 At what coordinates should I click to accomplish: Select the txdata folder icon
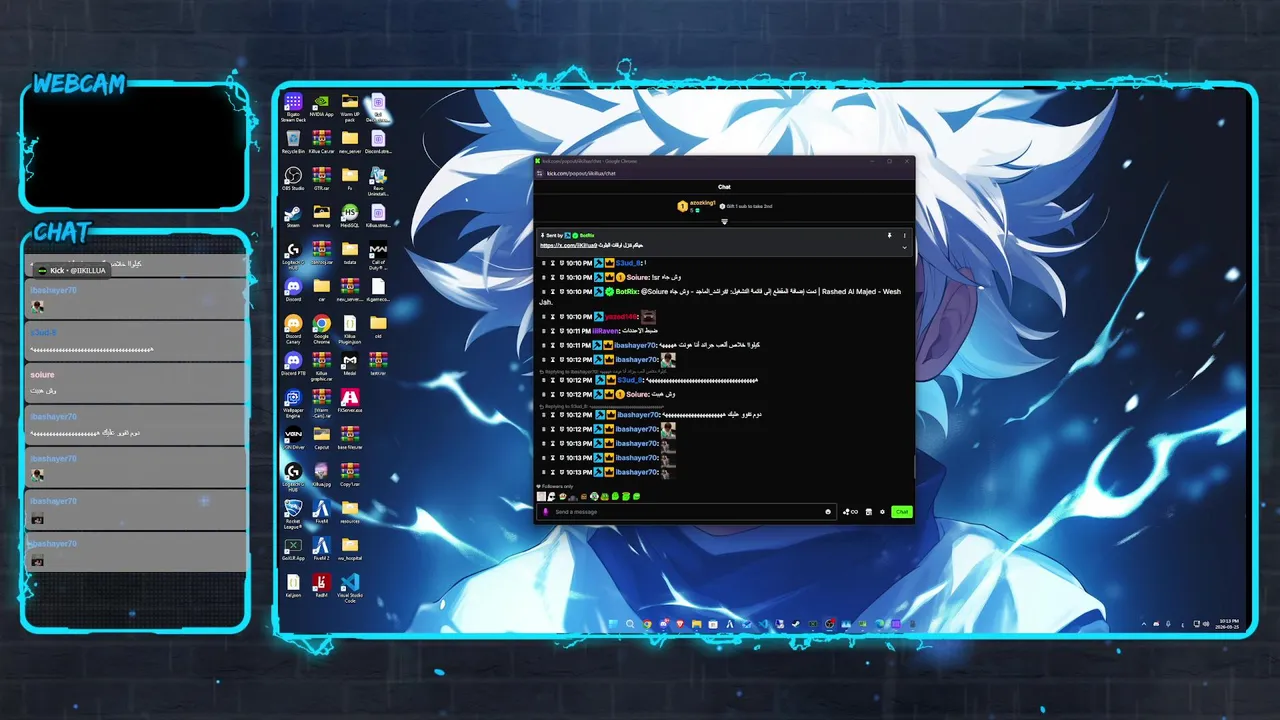coord(350,253)
